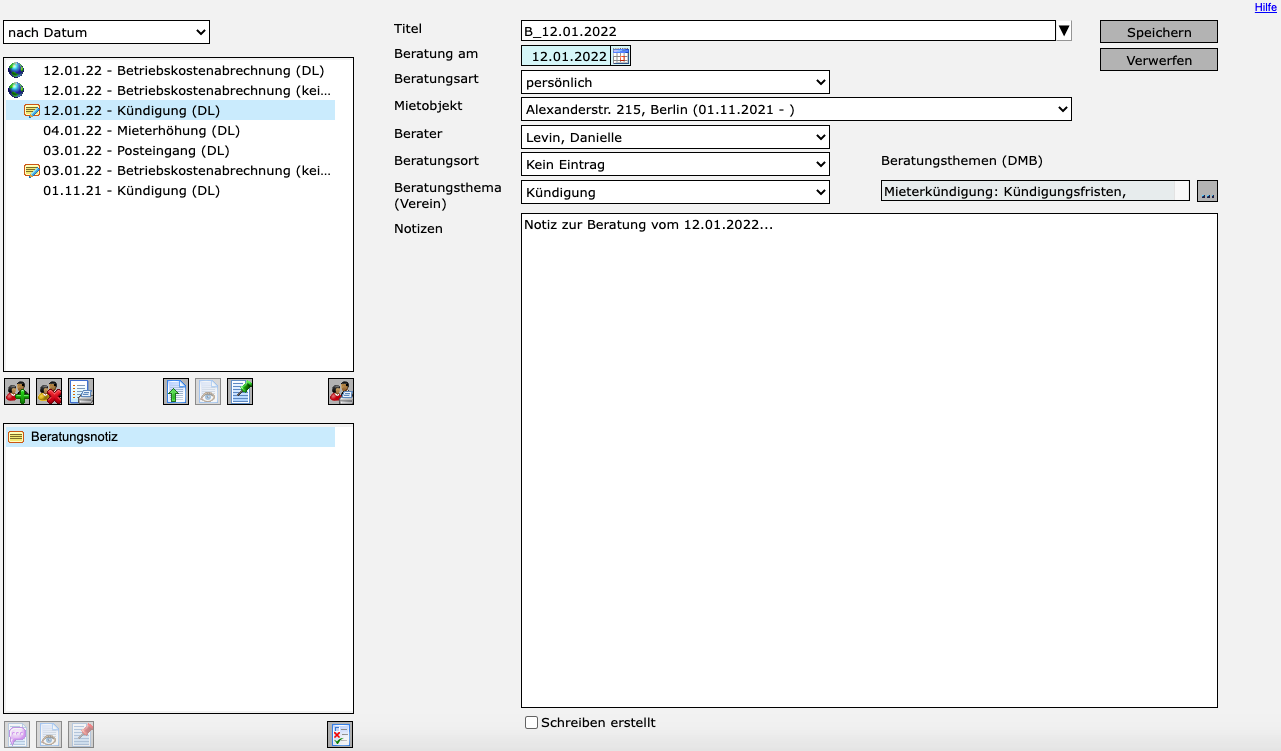Click the people with printer icon
This screenshot has height=751, width=1281.
click(341, 392)
